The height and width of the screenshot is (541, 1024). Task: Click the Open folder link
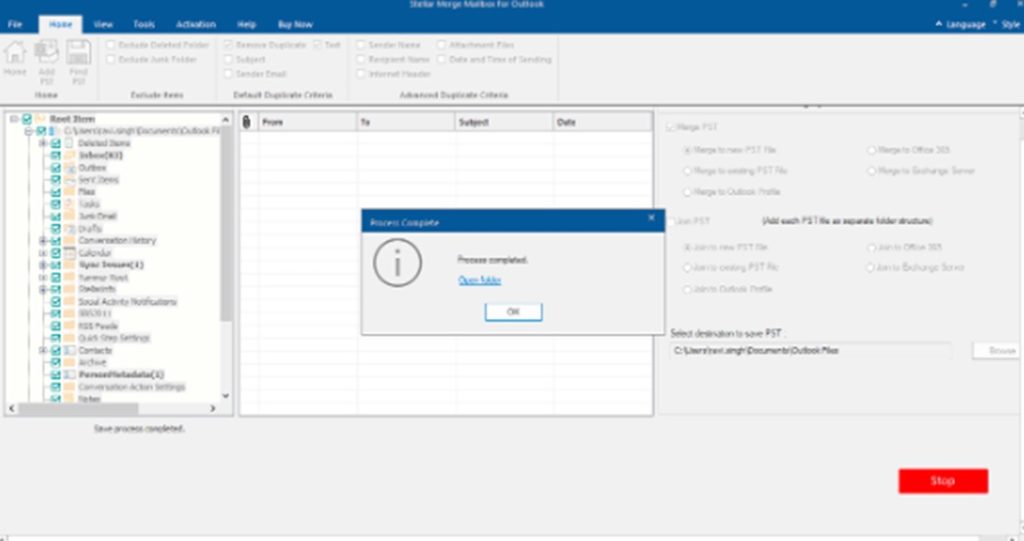[479, 280]
